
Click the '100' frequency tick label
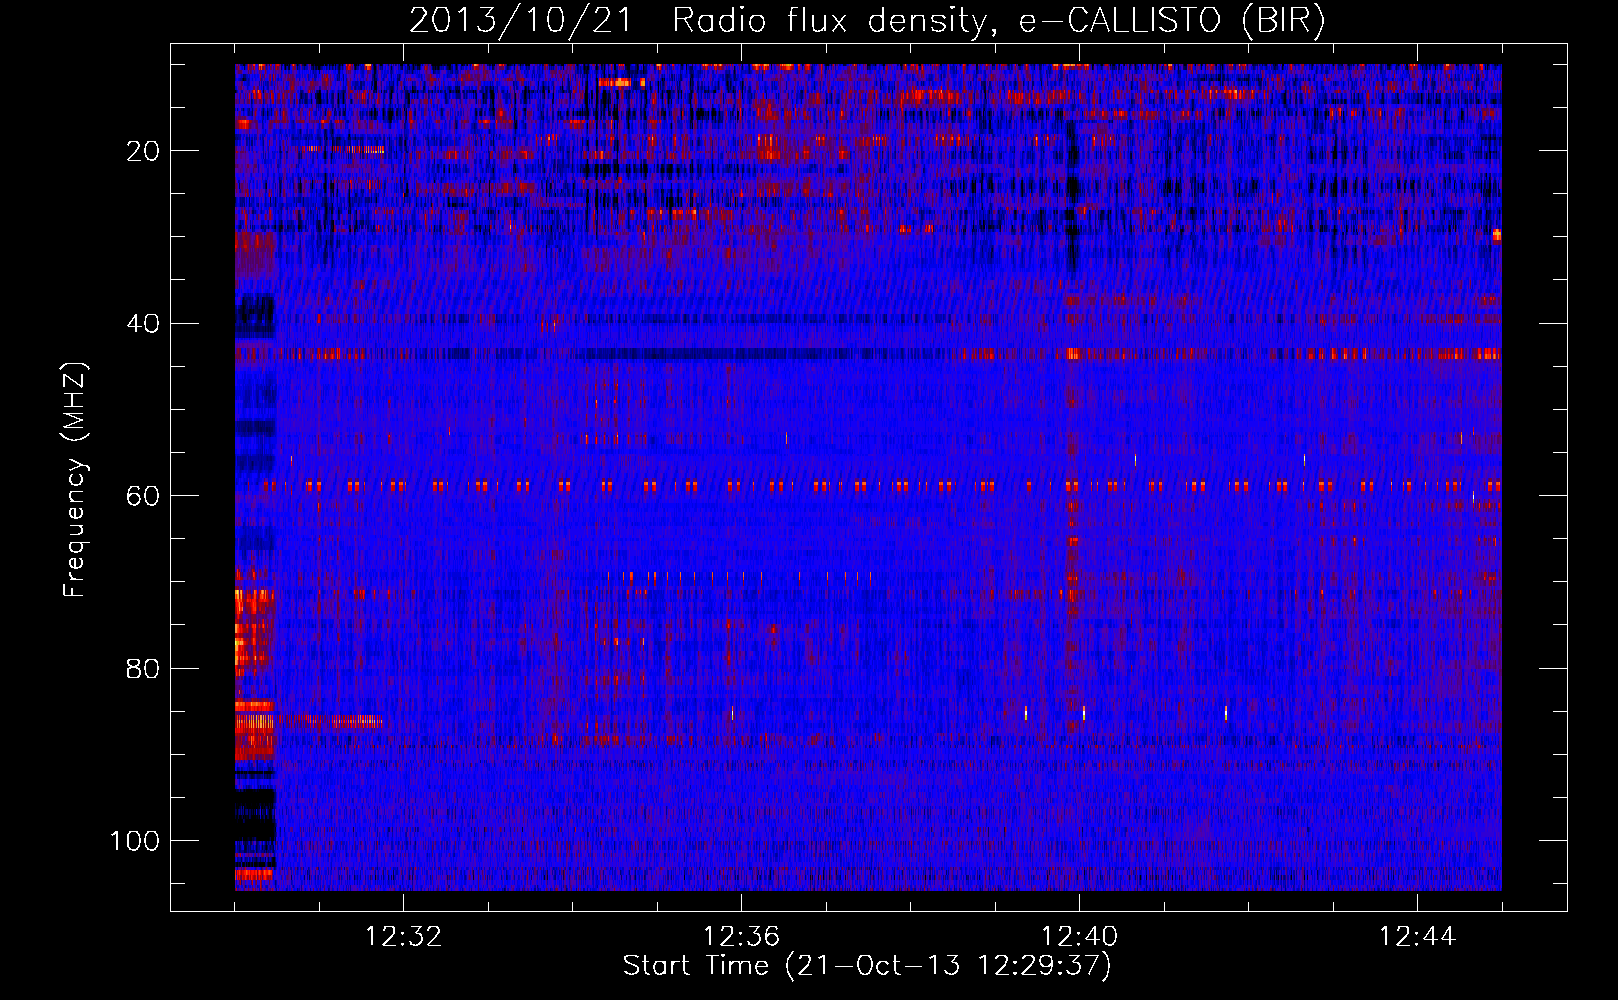pyautogui.click(x=135, y=841)
